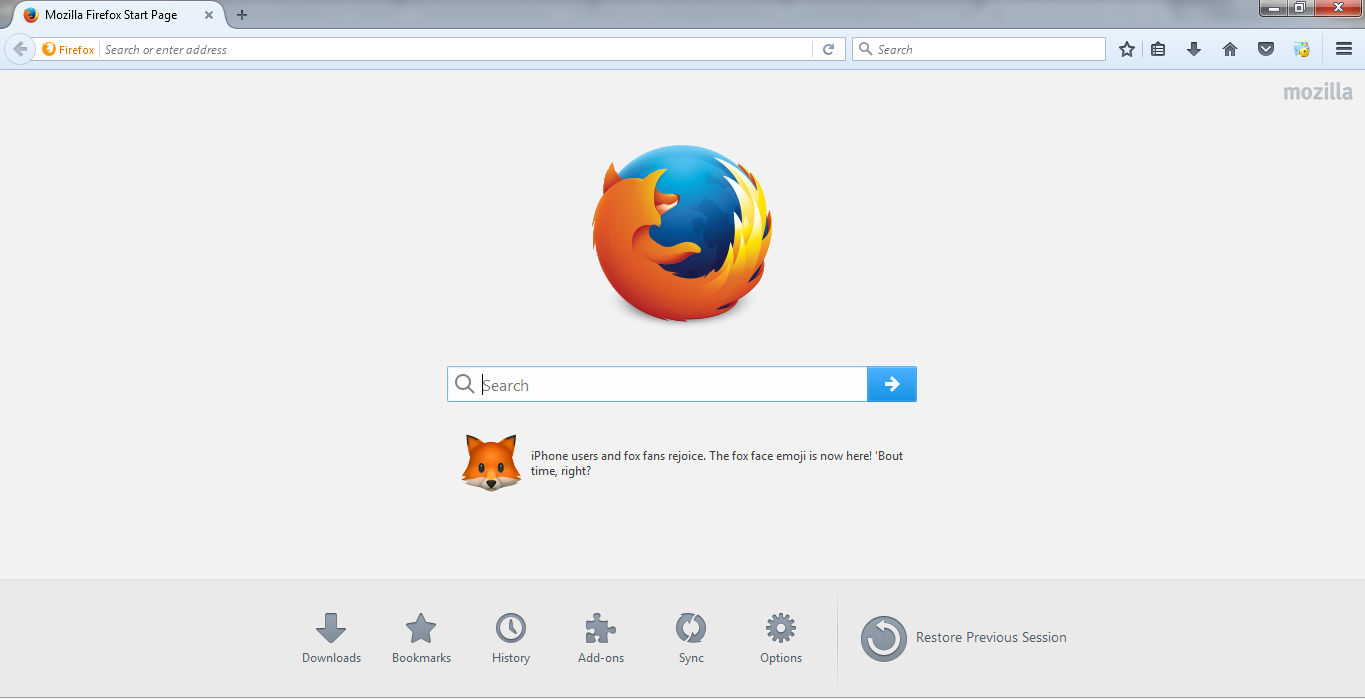This screenshot has height=699, width=1365.
Task: Go to home page via house icon
Action: pos(1229,48)
